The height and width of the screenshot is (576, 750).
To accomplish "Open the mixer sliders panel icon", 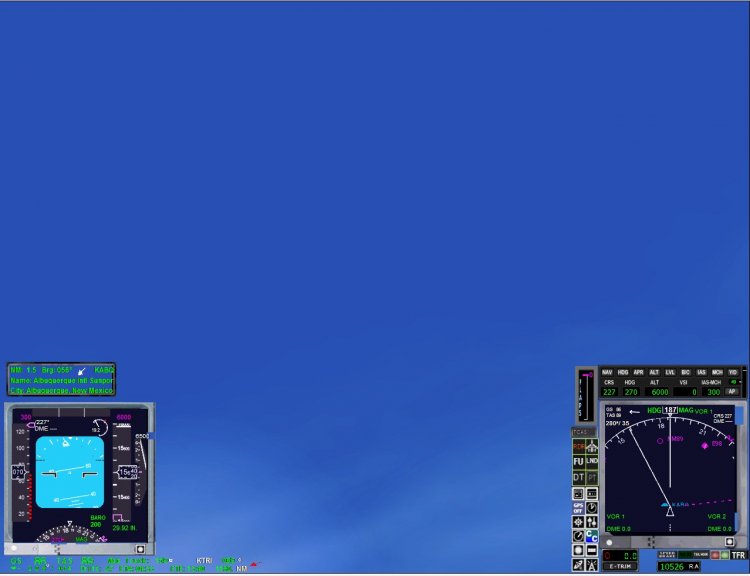I will coord(592,522).
